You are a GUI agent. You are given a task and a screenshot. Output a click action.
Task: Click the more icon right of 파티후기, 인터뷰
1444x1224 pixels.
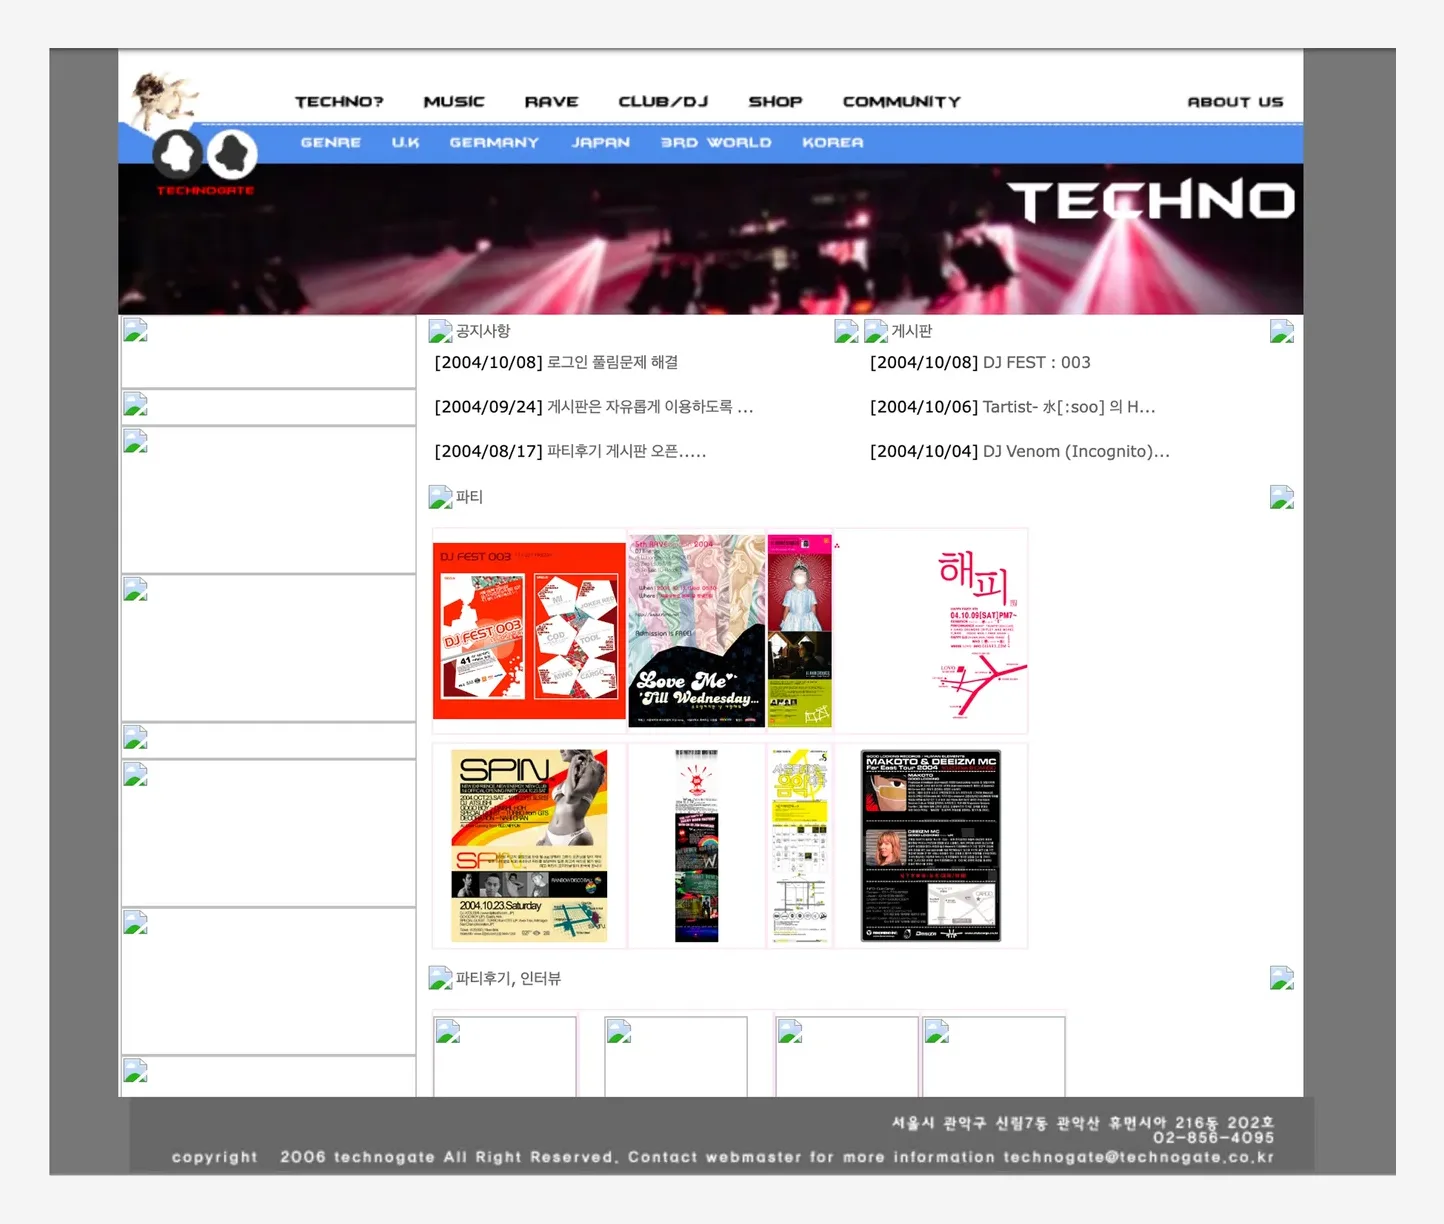[1282, 978]
